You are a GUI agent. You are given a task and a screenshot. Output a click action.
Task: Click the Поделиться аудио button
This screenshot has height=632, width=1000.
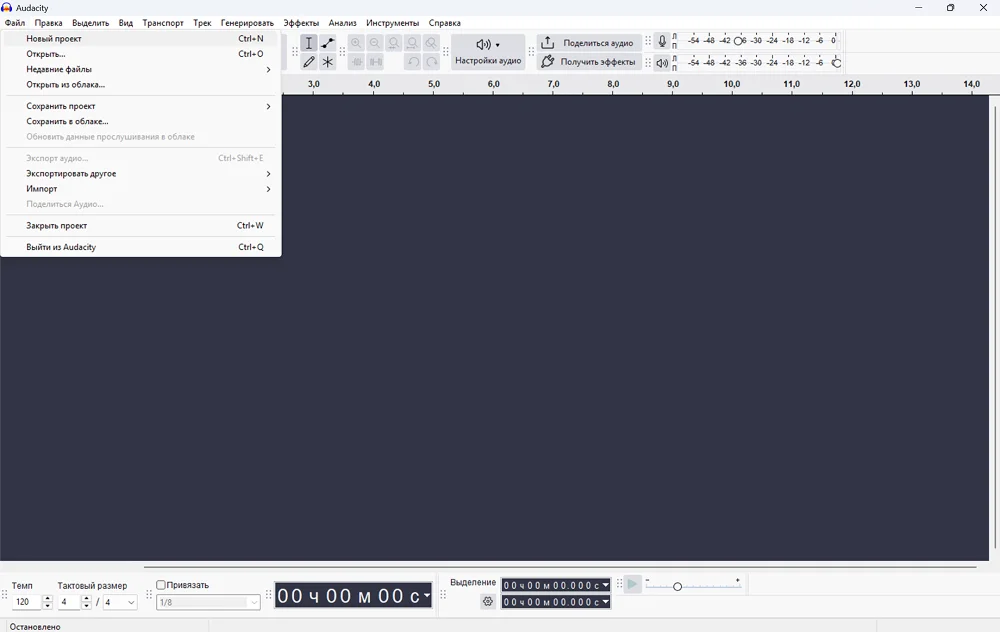pos(589,43)
